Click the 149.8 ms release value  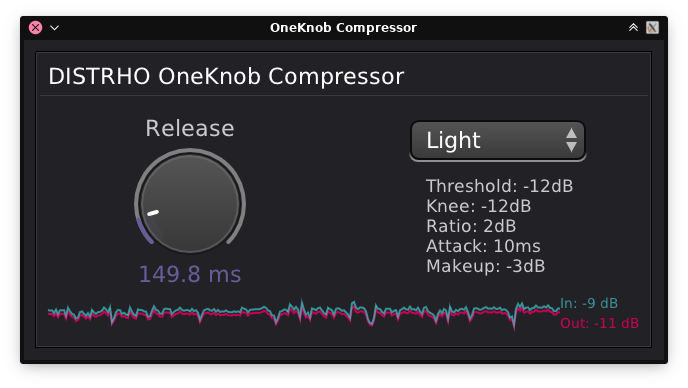point(190,274)
